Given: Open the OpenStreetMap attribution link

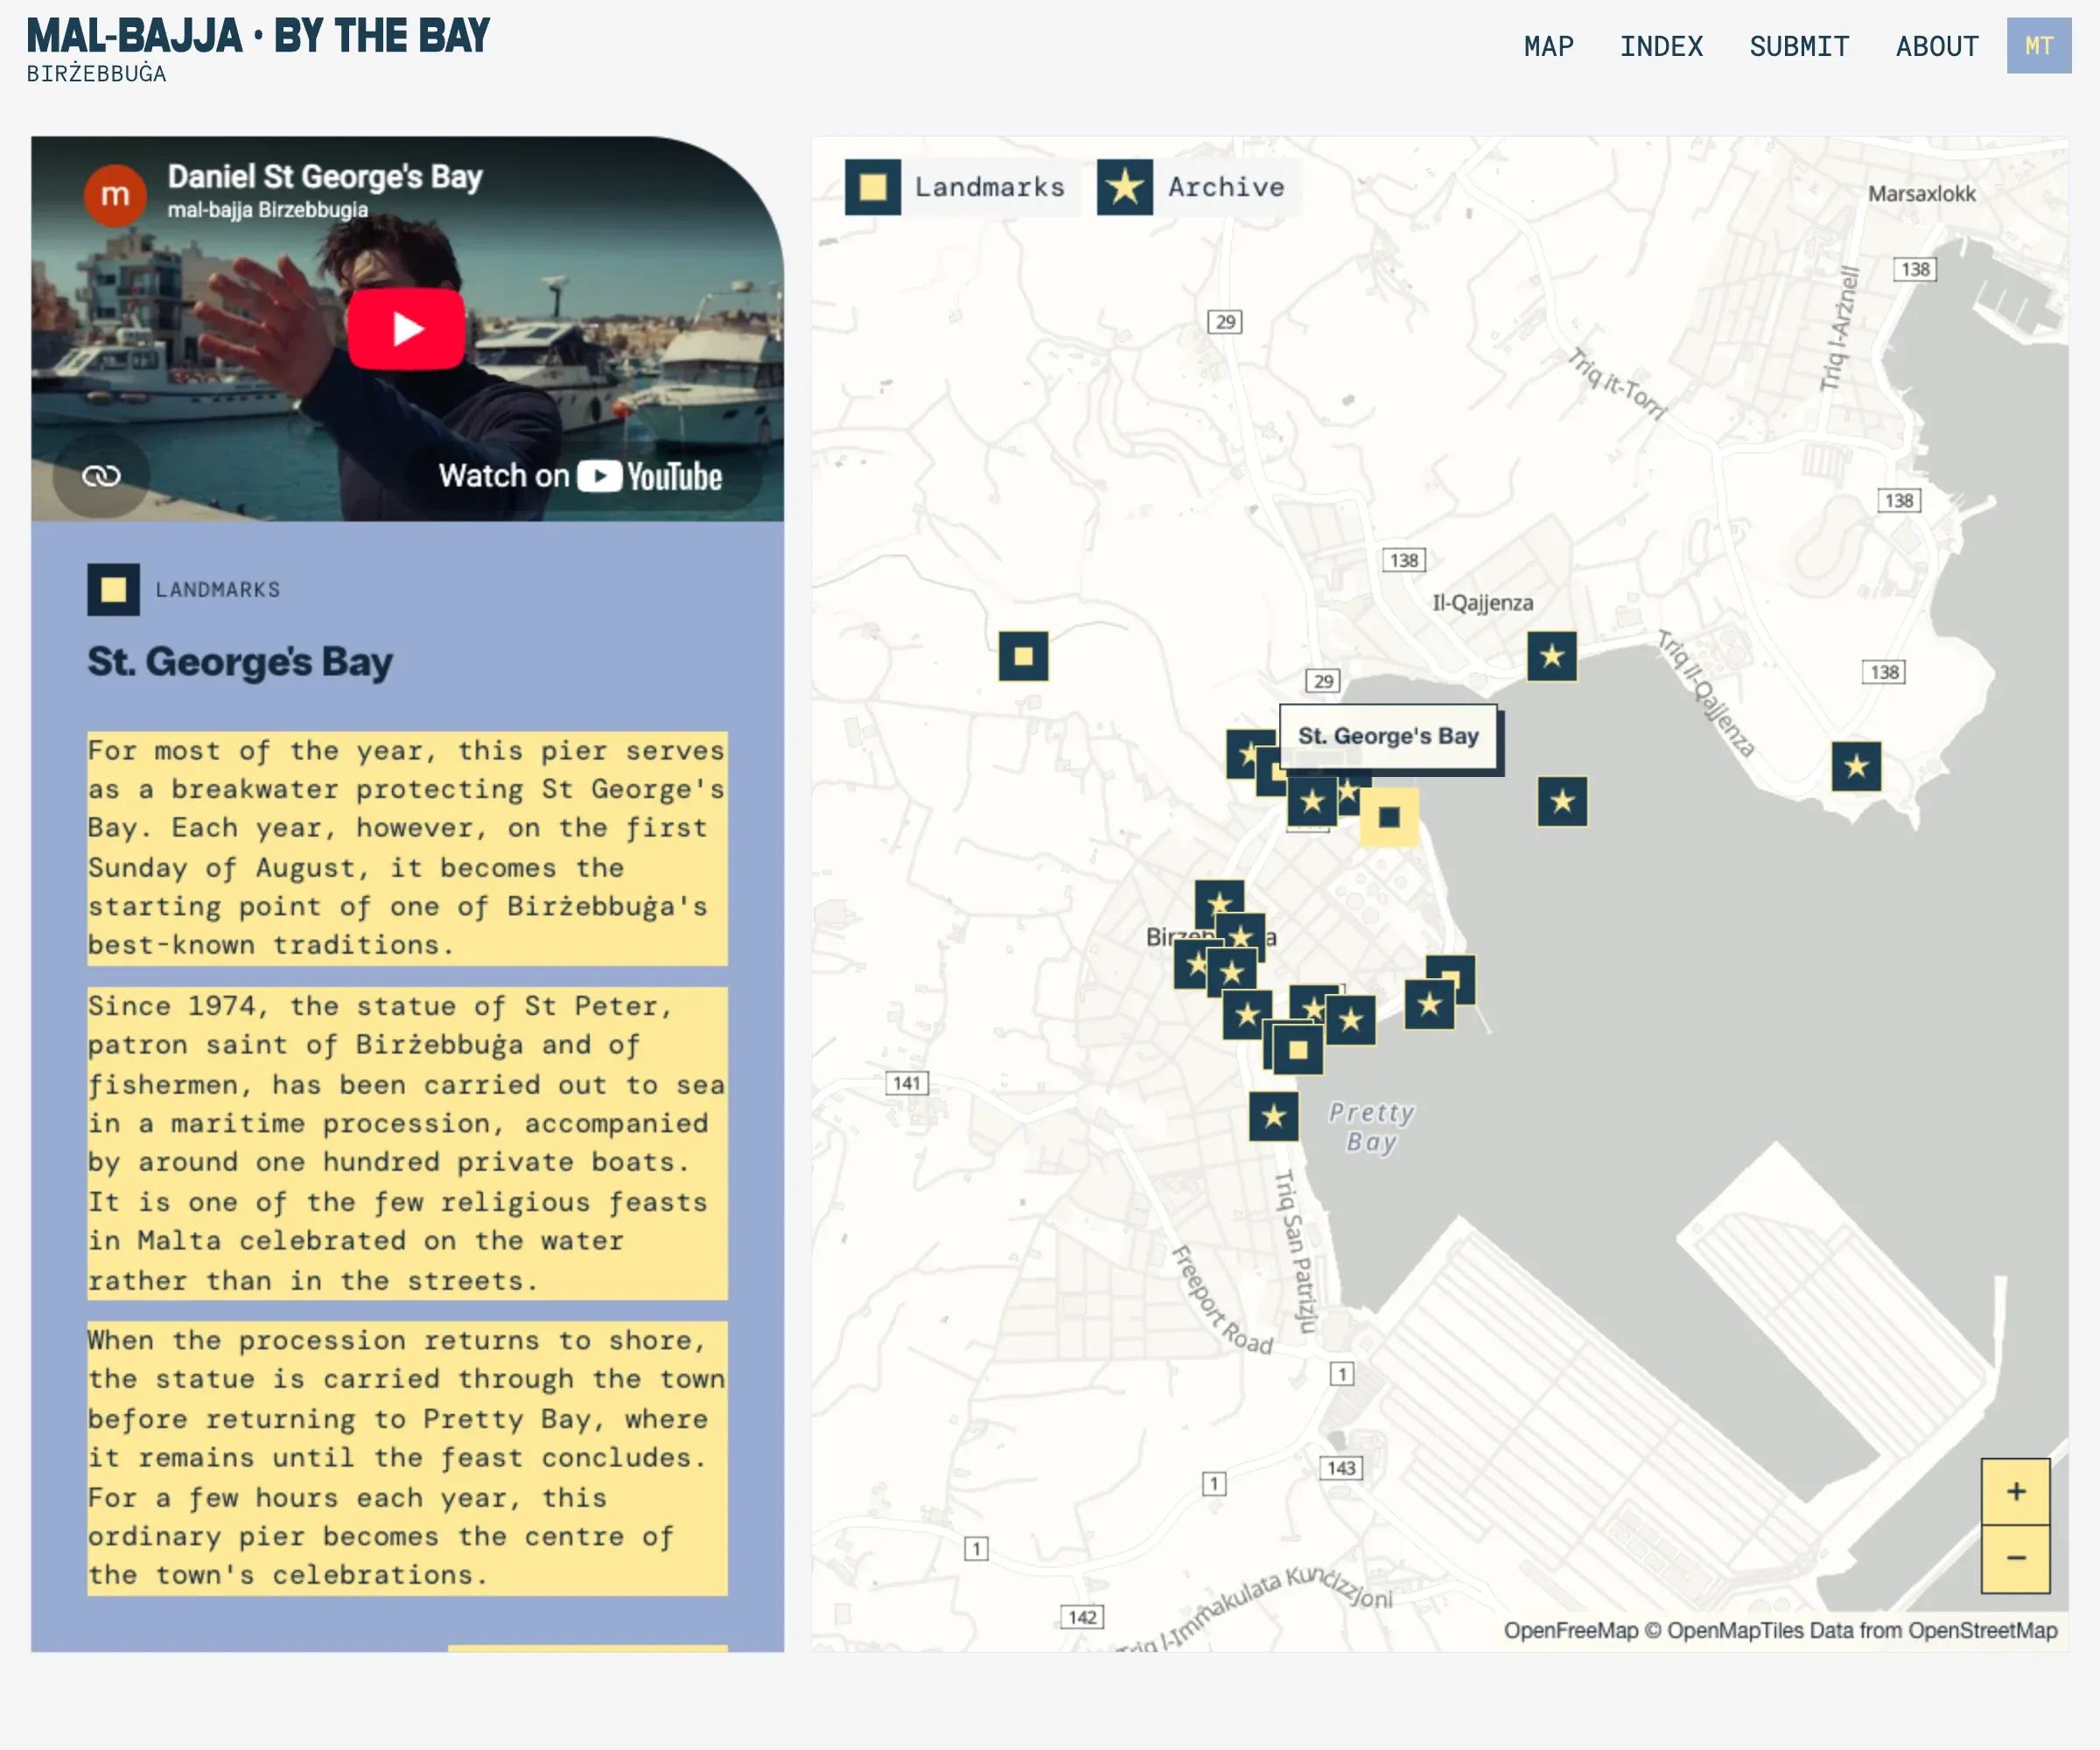Looking at the screenshot, I should point(1982,1630).
